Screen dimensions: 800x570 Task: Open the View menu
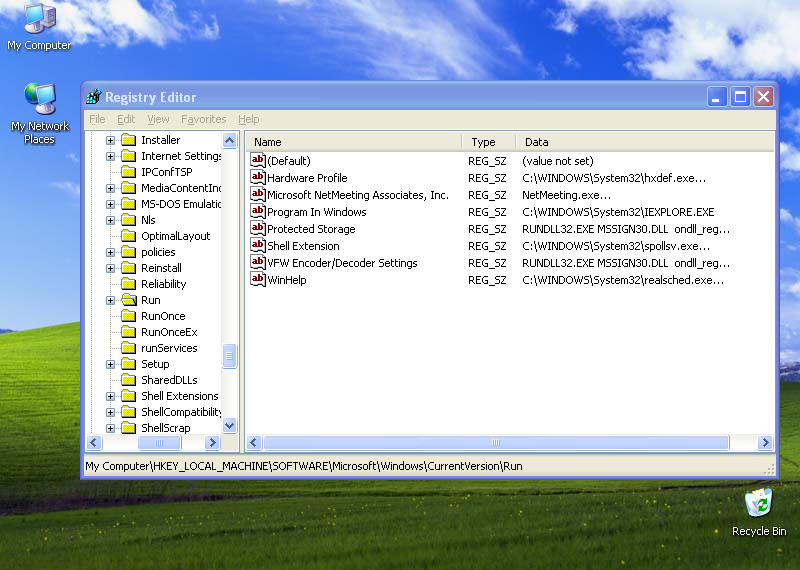[158, 119]
